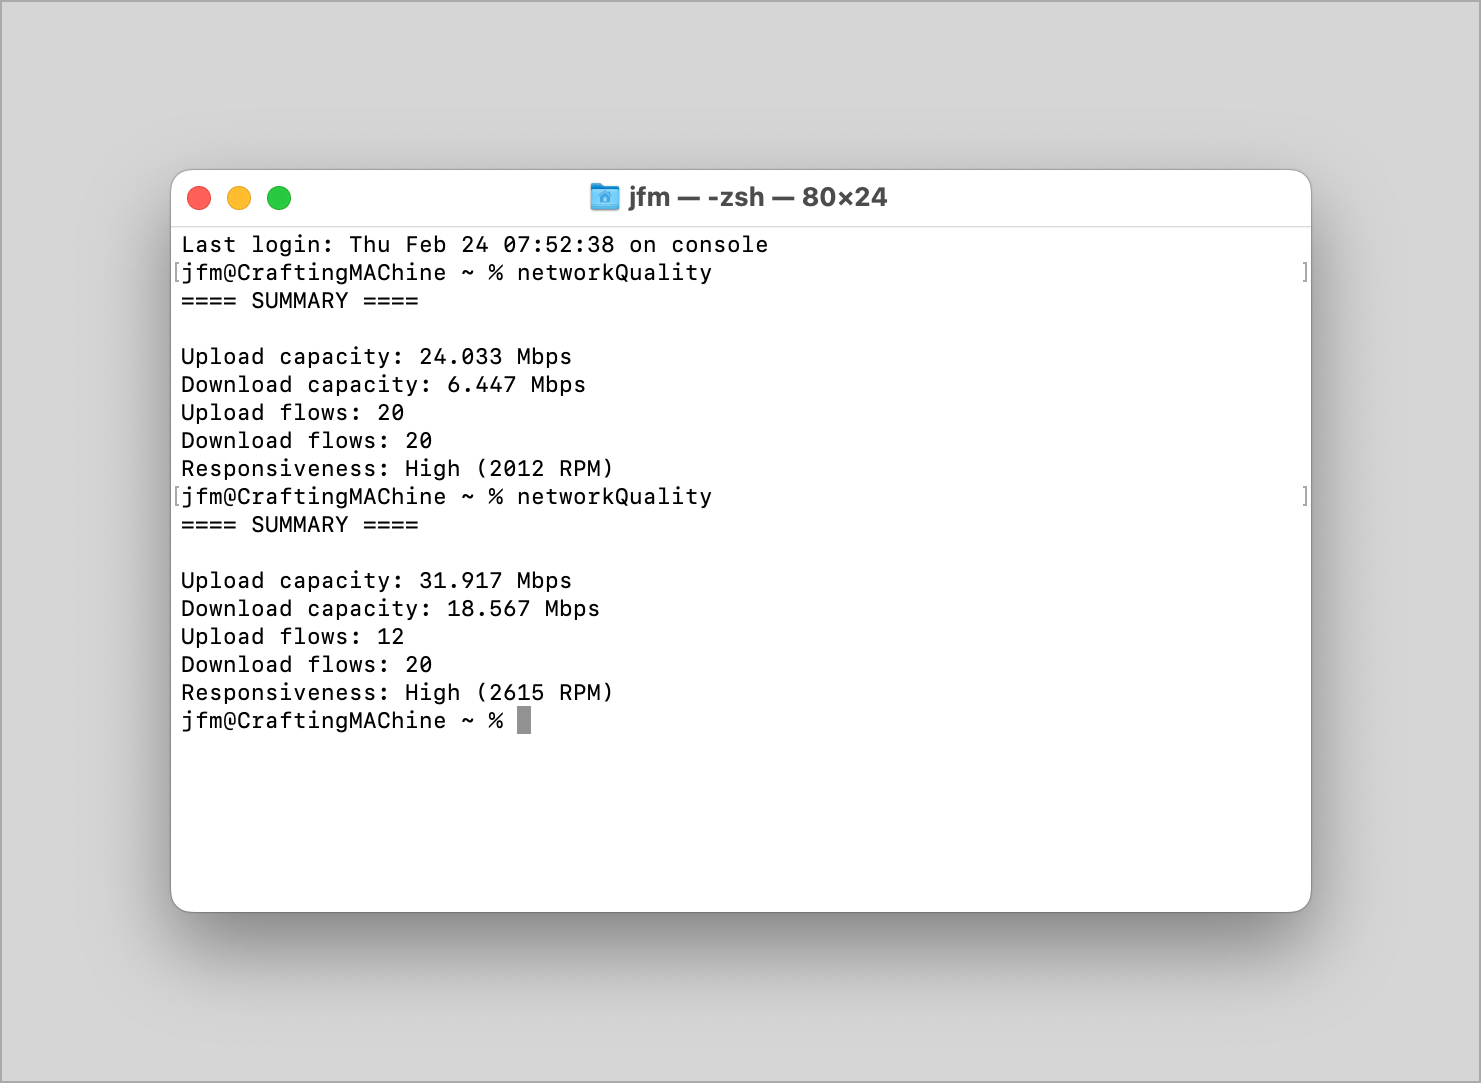Image resolution: width=1481 pixels, height=1083 pixels.
Task: Select the Upload capacity 24.033 Mbps line
Action: [375, 356]
